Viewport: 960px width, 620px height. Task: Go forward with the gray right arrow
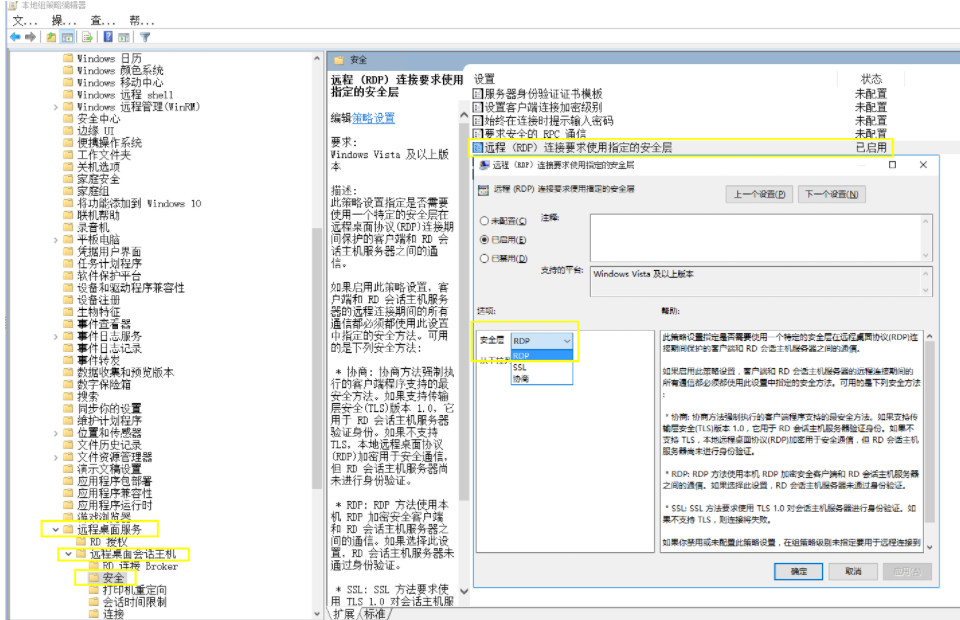click(x=30, y=37)
